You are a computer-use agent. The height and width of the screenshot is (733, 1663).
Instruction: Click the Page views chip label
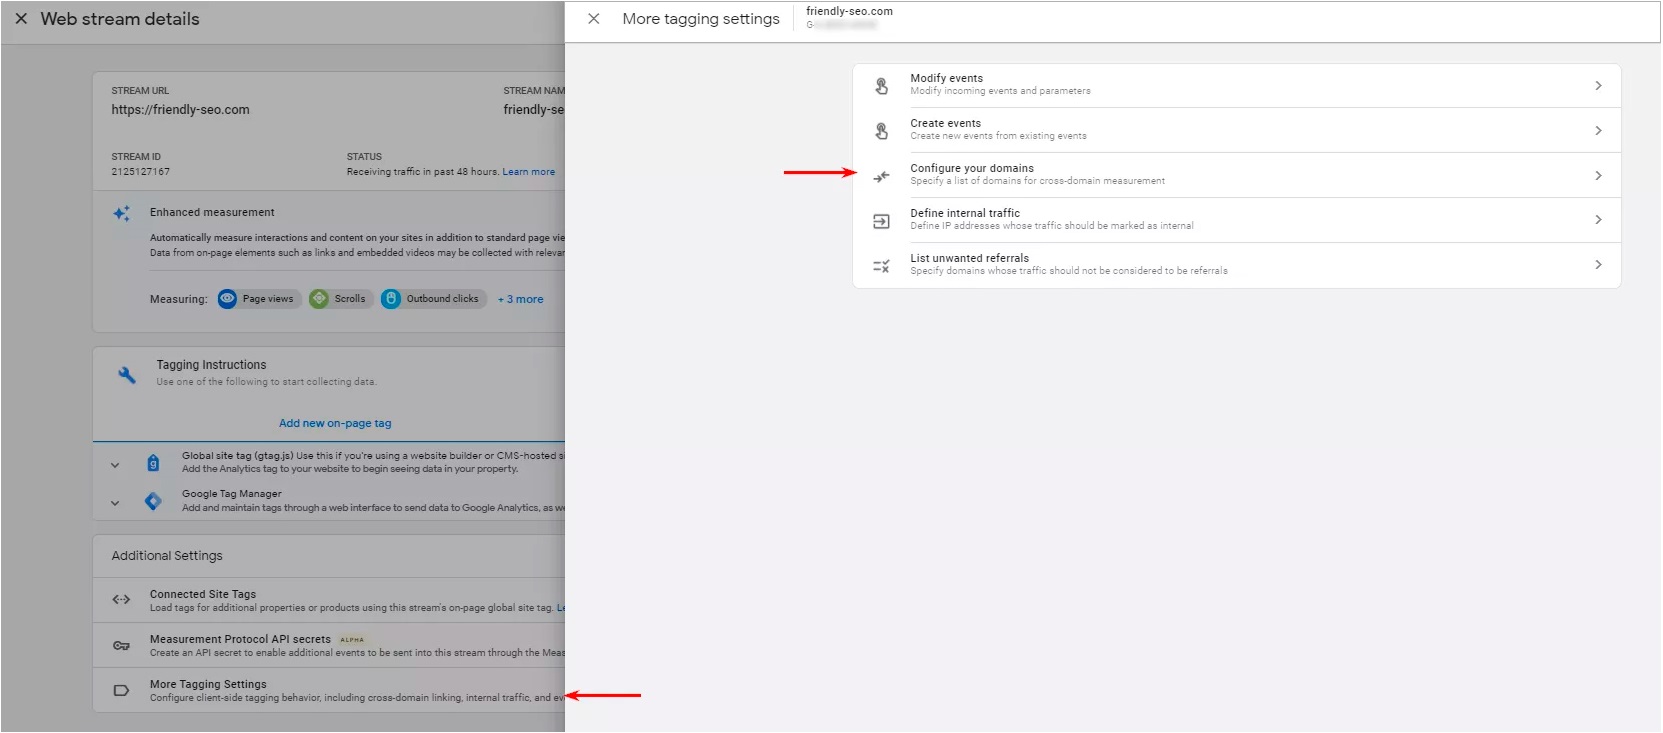pos(268,299)
